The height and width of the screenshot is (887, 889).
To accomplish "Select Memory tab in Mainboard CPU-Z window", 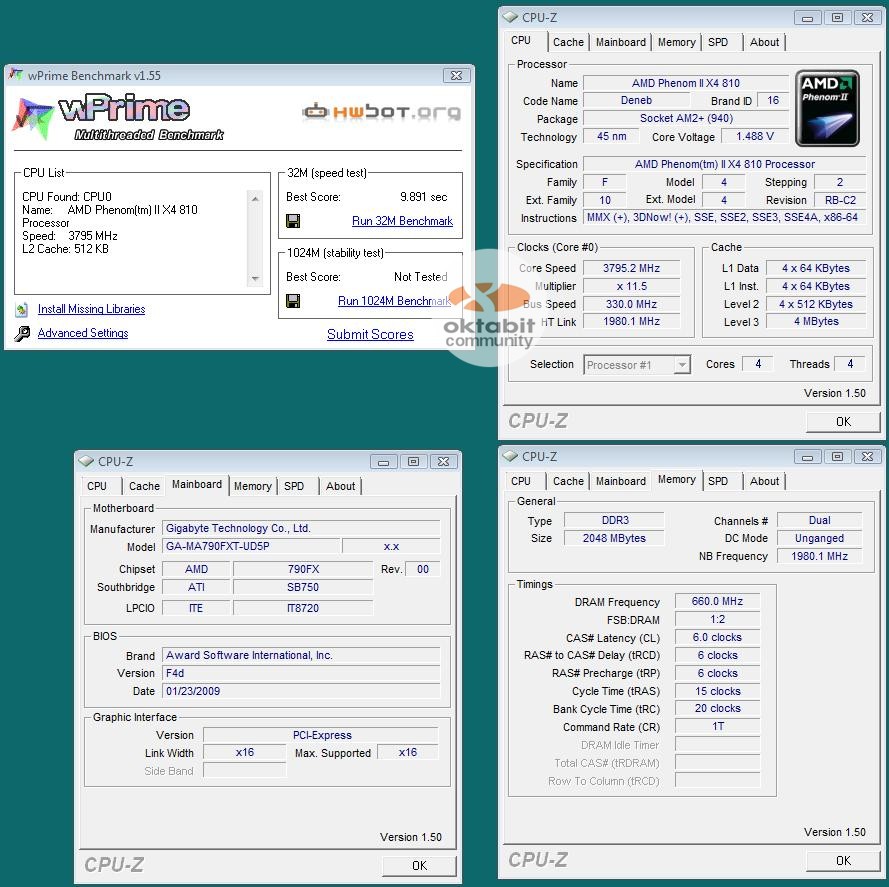I will tap(252, 486).
